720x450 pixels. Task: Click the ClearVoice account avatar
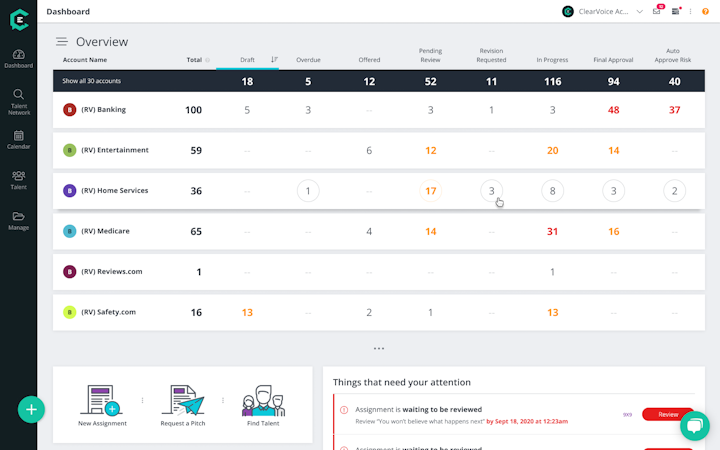coord(568,11)
